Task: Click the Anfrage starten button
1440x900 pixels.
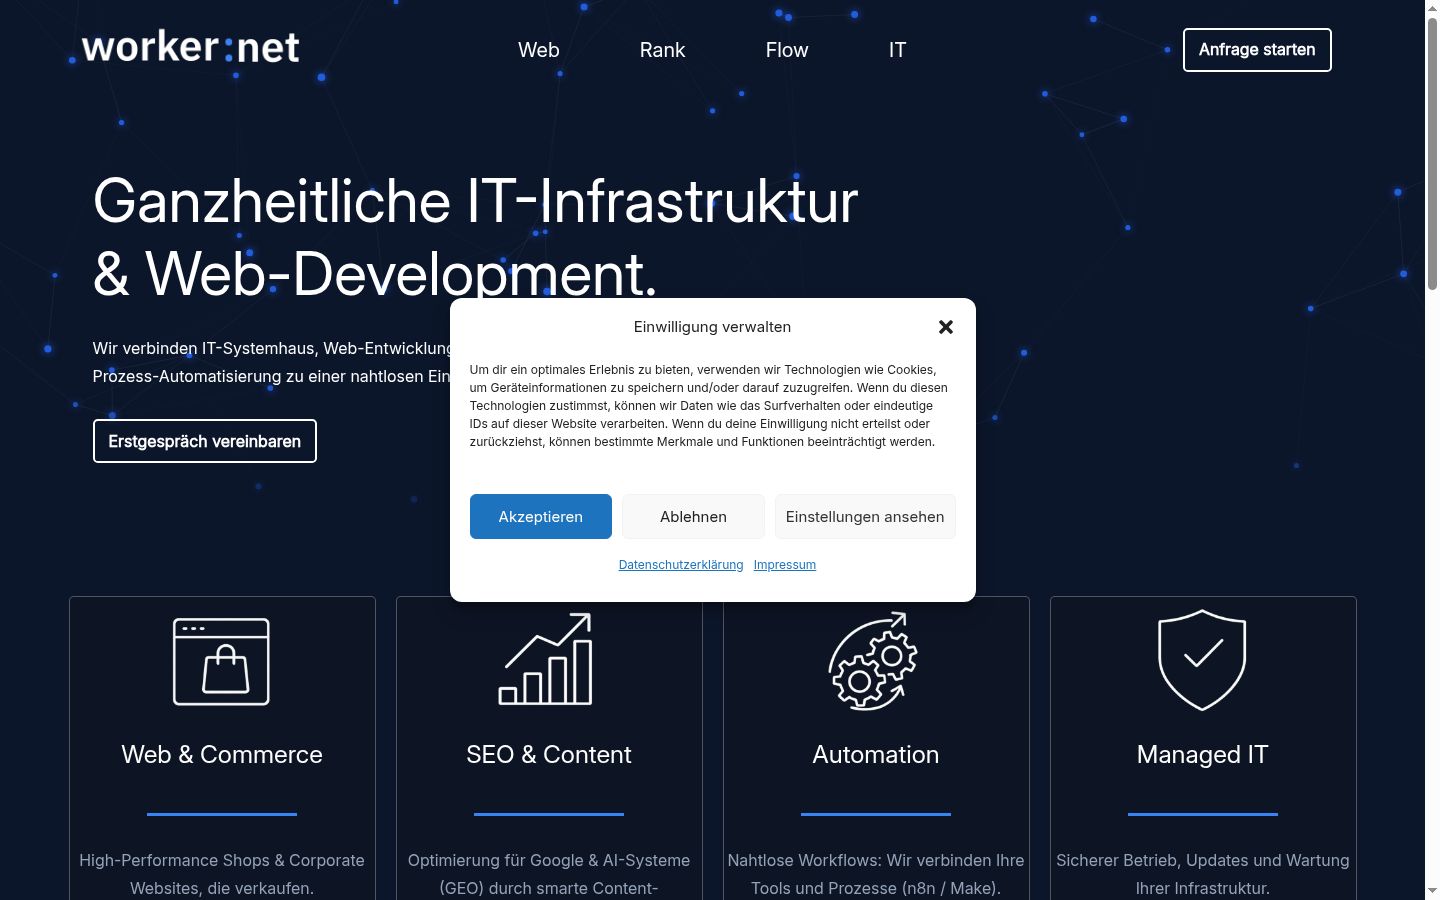Action: (1257, 50)
